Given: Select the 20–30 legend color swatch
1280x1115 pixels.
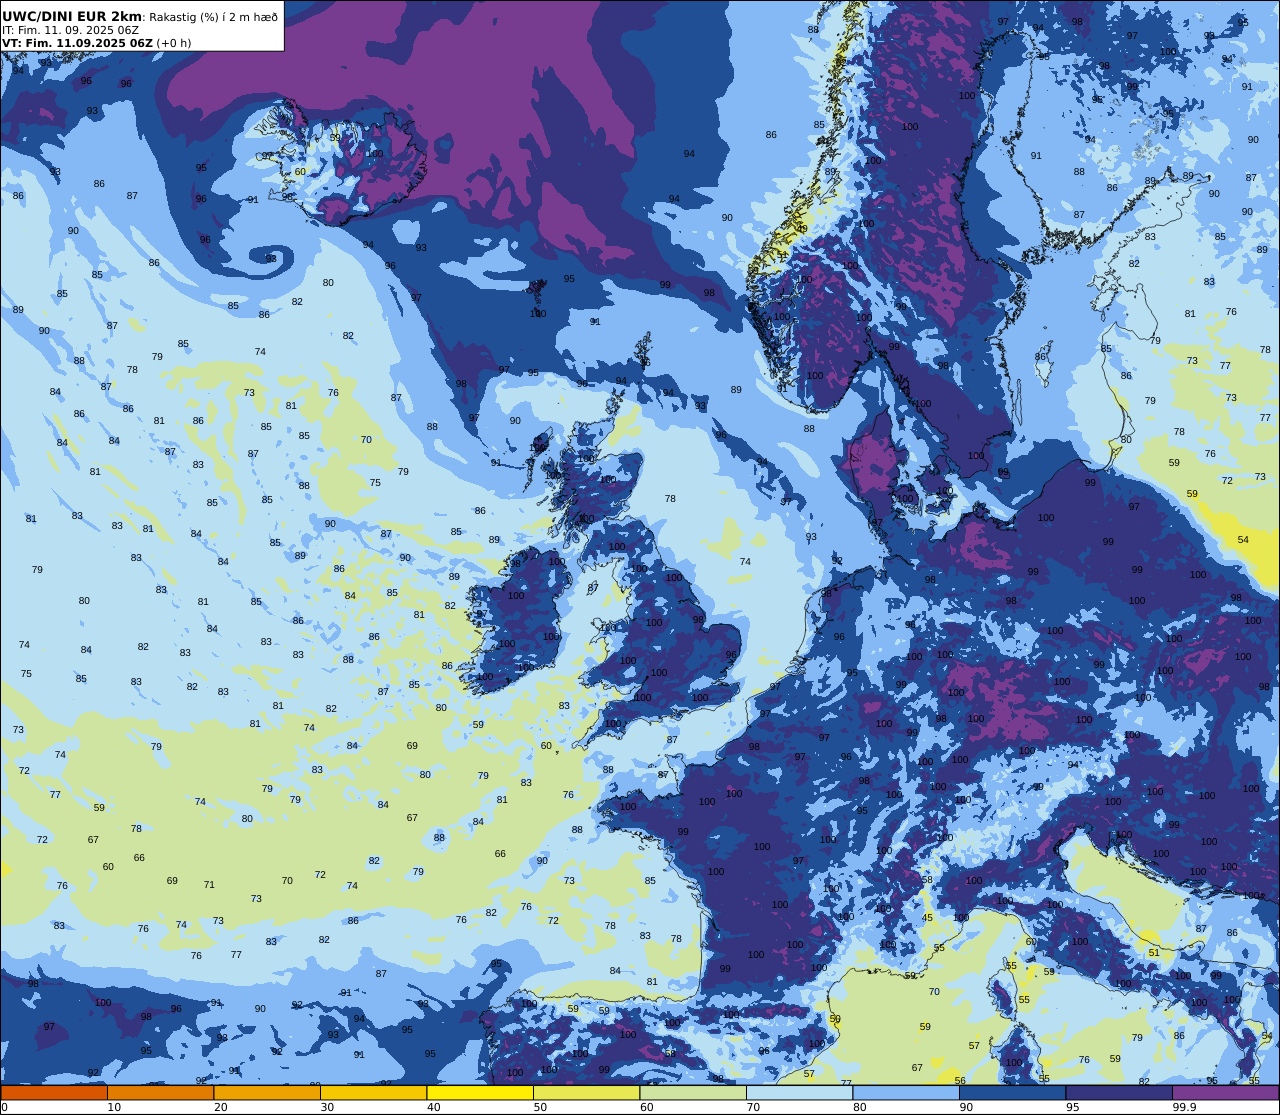Looking at the screenshot, I should pyautogui.click(x=267, y=1093).
